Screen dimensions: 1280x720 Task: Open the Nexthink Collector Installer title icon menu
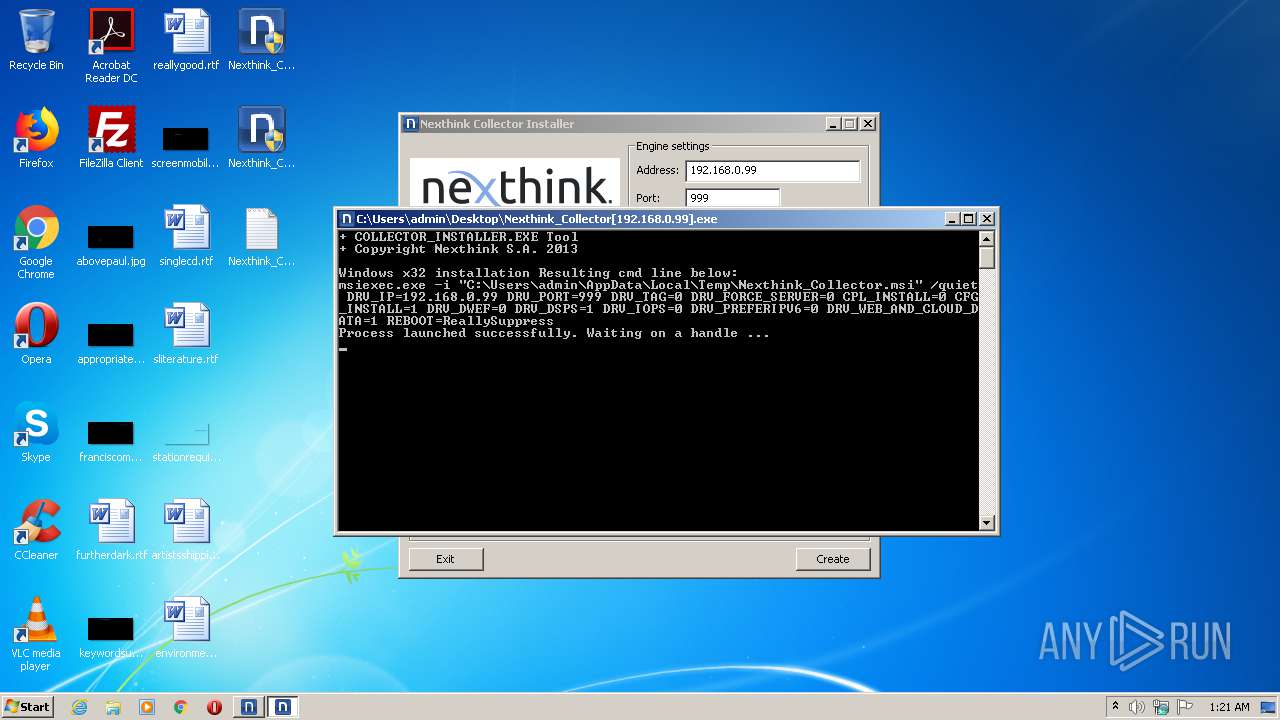(410, 124)
